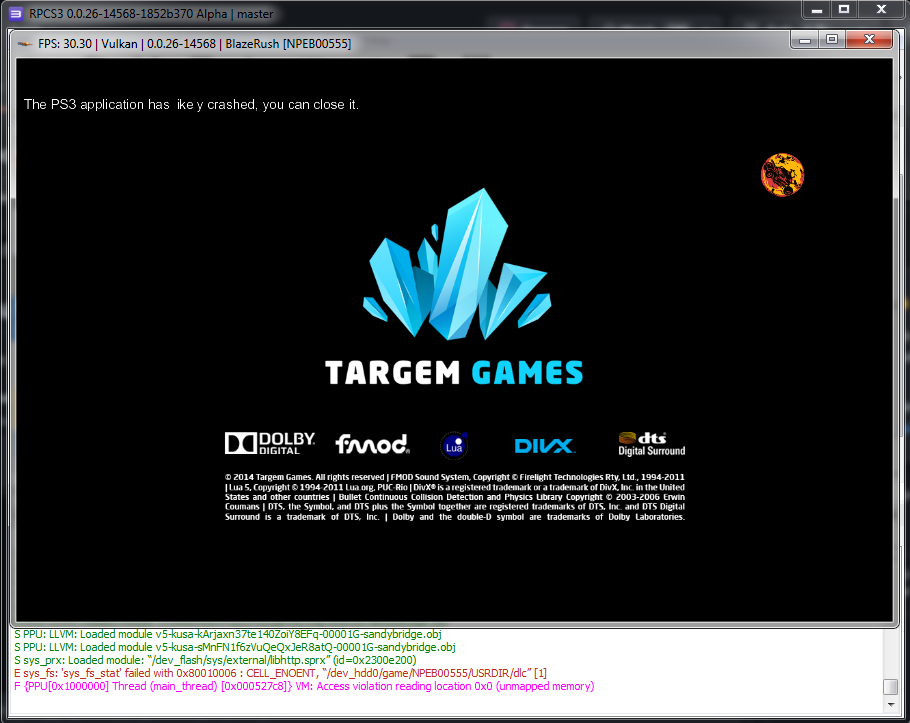The width and height of the screenshot is (910, 723).
Task: Click the red sys_fs_stat CELL_ENOENT error line
Action: (x=280, y=673)
